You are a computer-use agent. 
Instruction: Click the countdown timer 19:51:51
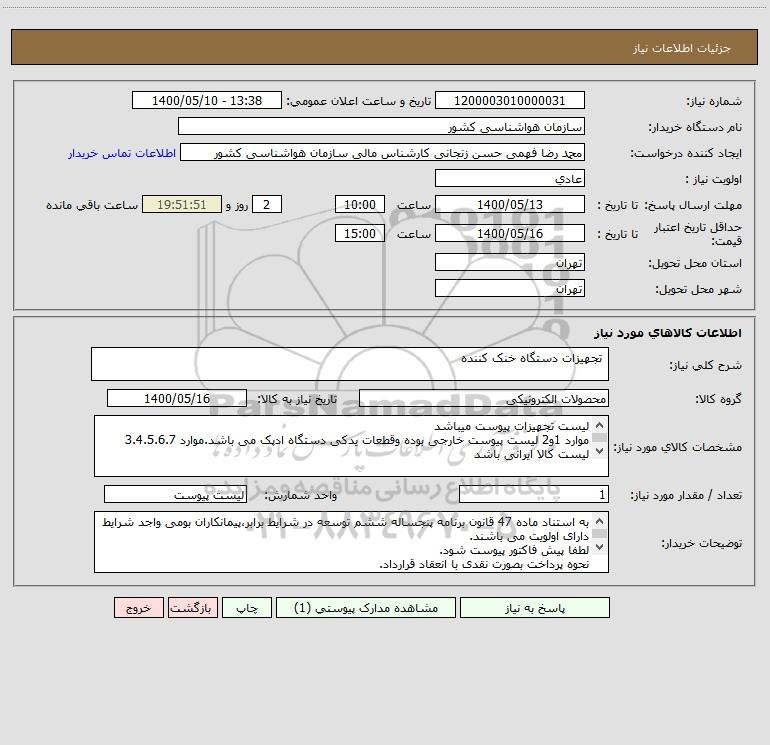click(x=182, y=204)
